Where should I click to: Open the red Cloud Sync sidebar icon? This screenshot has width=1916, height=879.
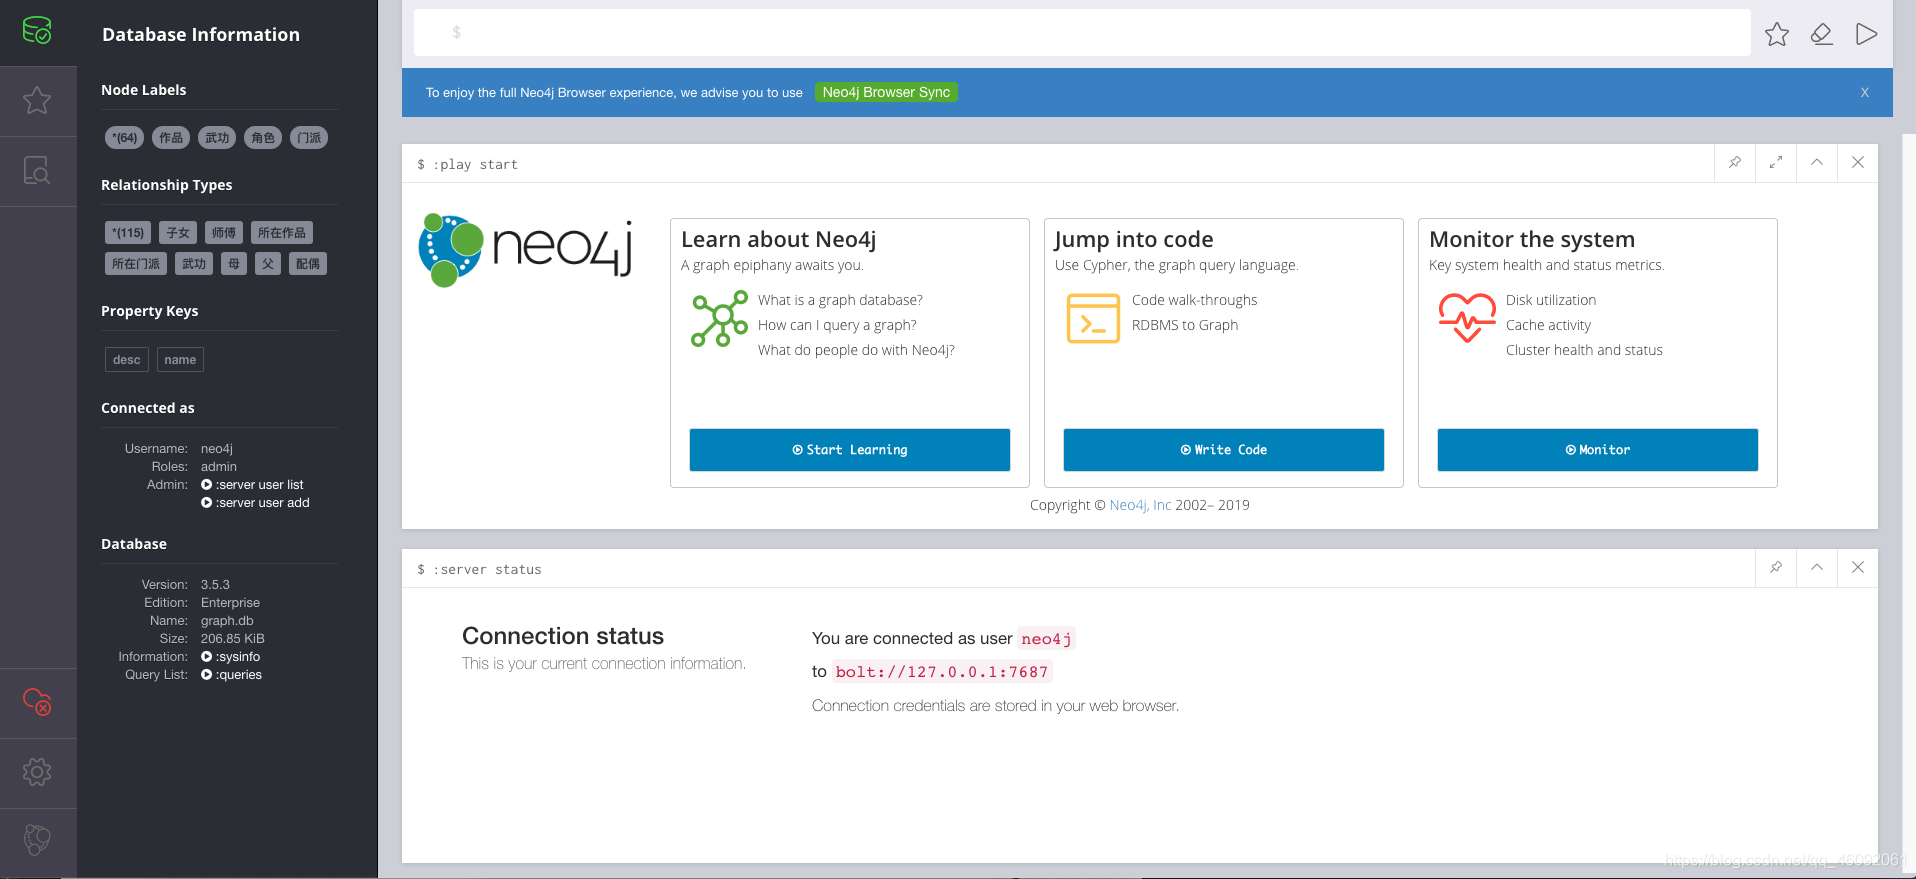37,702
